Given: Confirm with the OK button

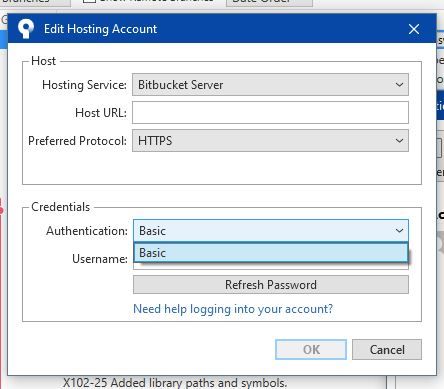Looking at the screenshot, I should 311,350.
